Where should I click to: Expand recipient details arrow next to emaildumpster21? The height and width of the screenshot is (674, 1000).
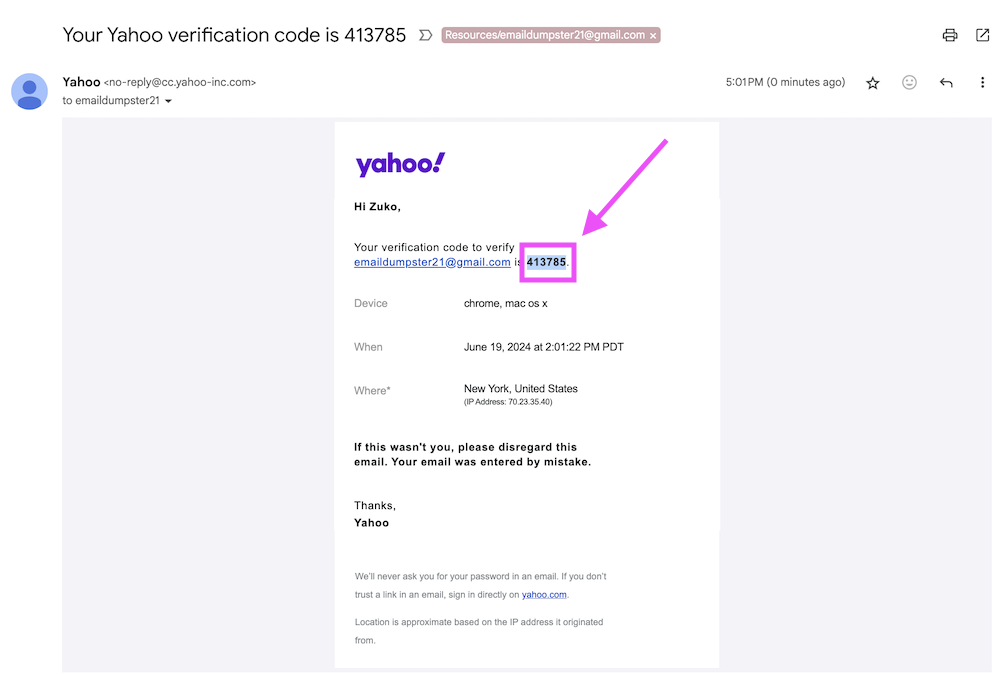168,101
